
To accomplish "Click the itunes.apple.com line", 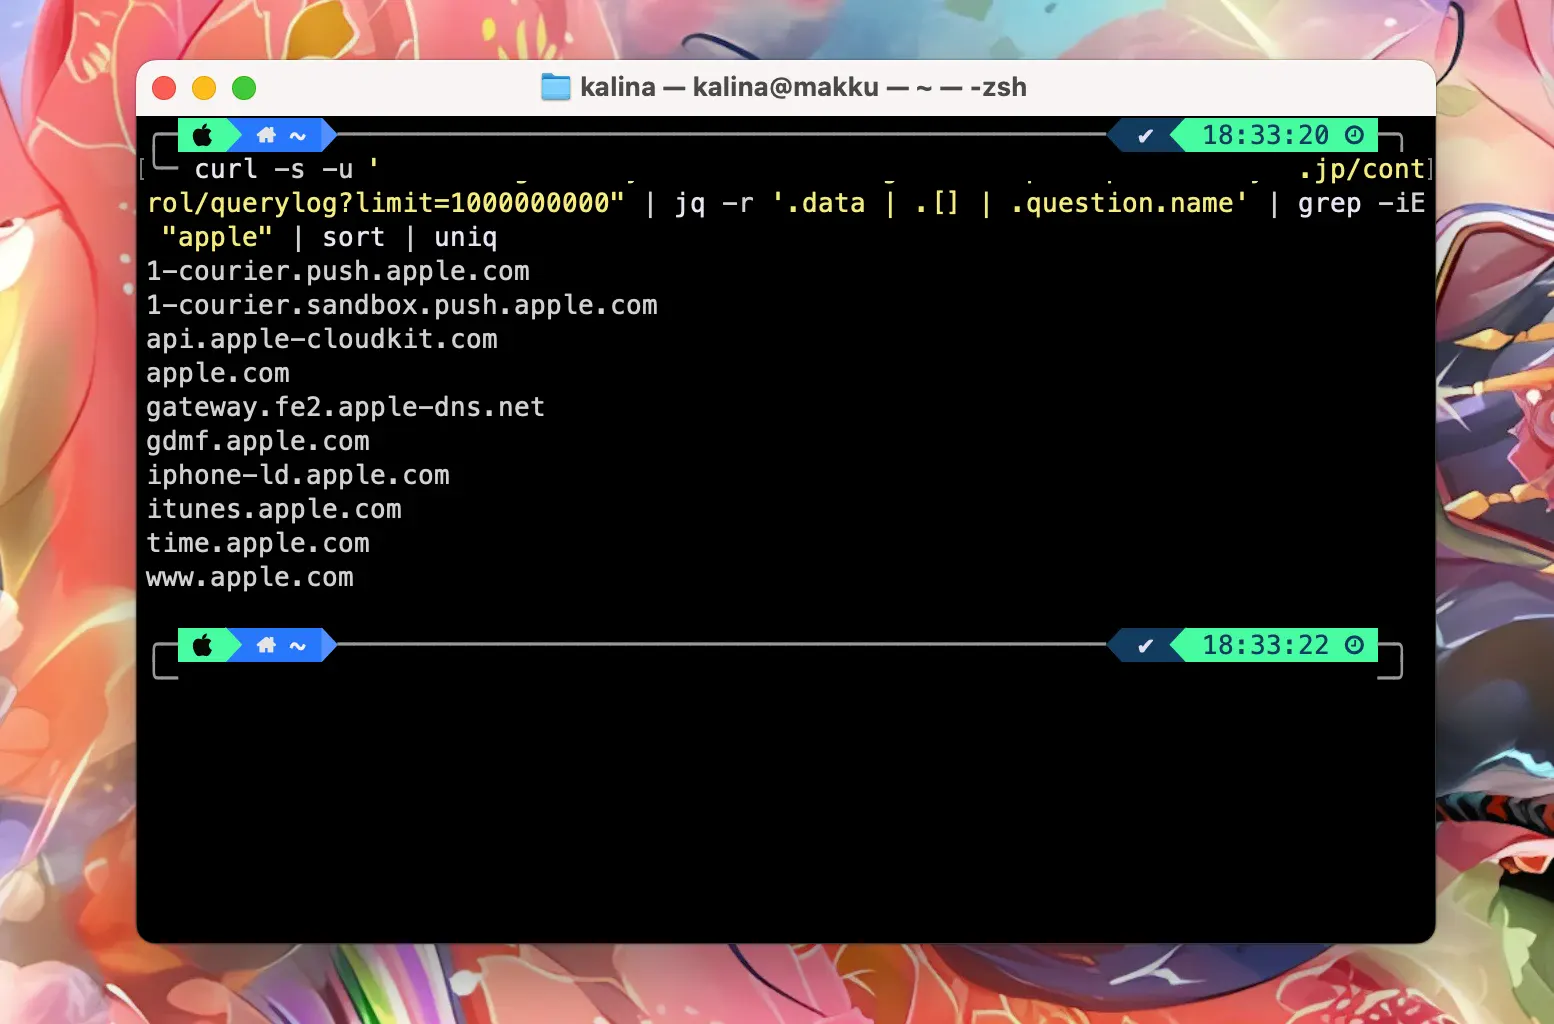I will click(x=274, y=509).
